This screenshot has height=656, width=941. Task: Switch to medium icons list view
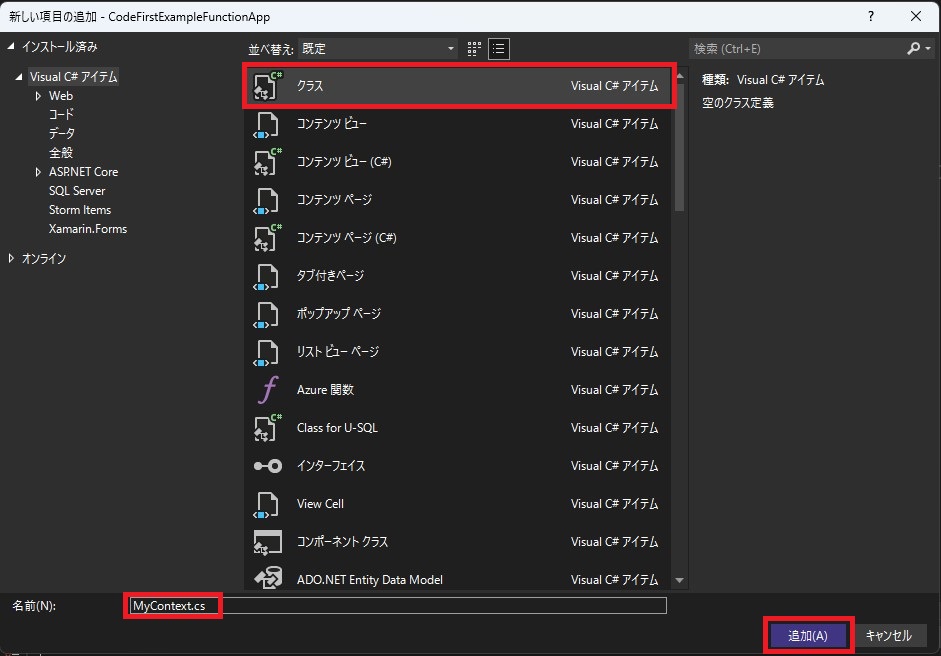click(x=499, y=49)
